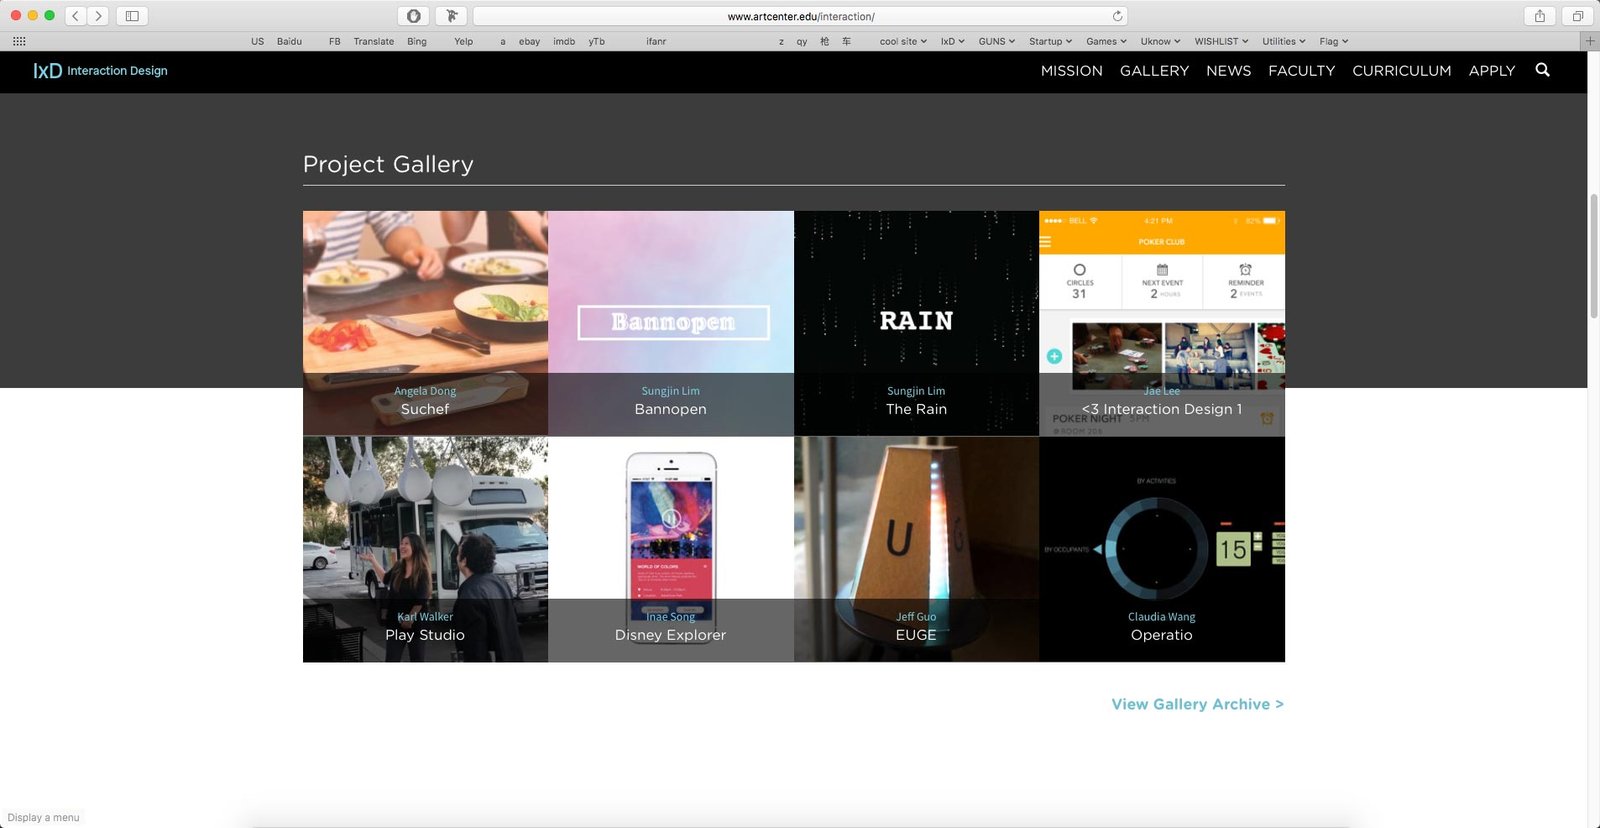Show the Safari sidebar
Viewport: 1600px width, 828px height.
132,16
